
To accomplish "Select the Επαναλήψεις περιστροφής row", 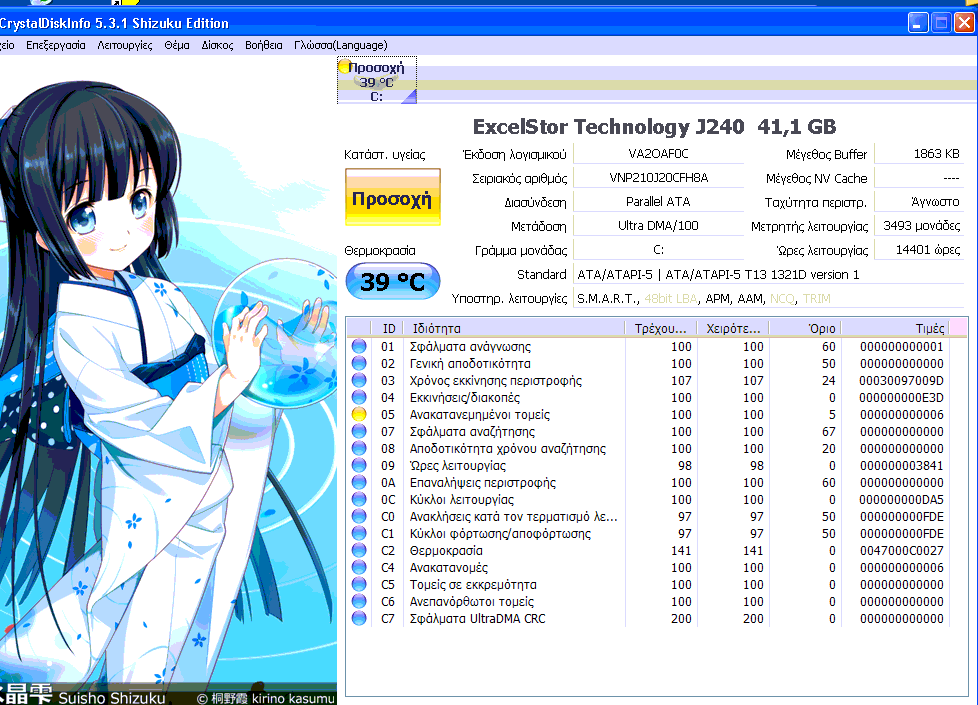I will coord(647,482).
